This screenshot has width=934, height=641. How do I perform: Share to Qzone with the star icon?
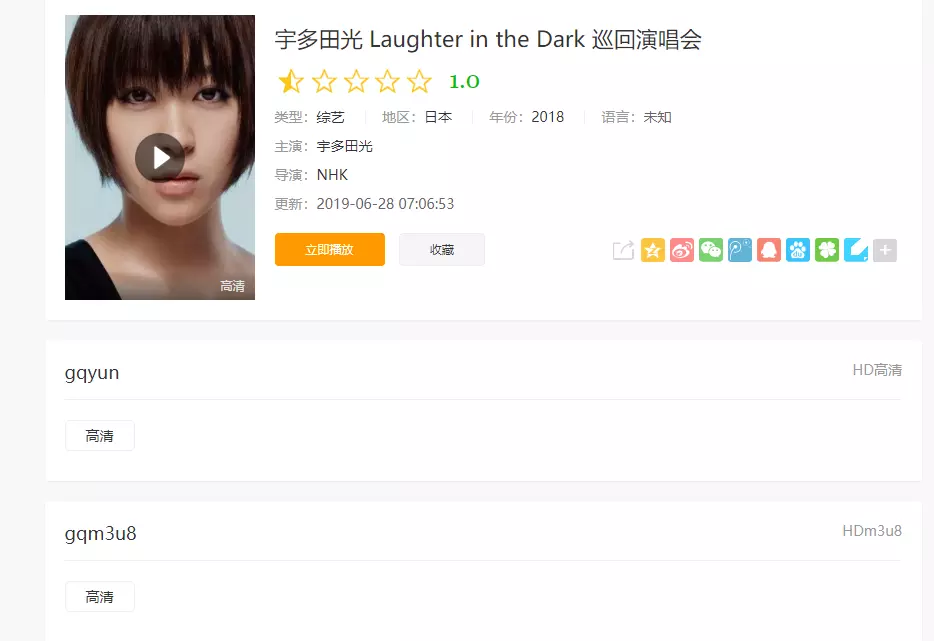[x=652, y=250]
